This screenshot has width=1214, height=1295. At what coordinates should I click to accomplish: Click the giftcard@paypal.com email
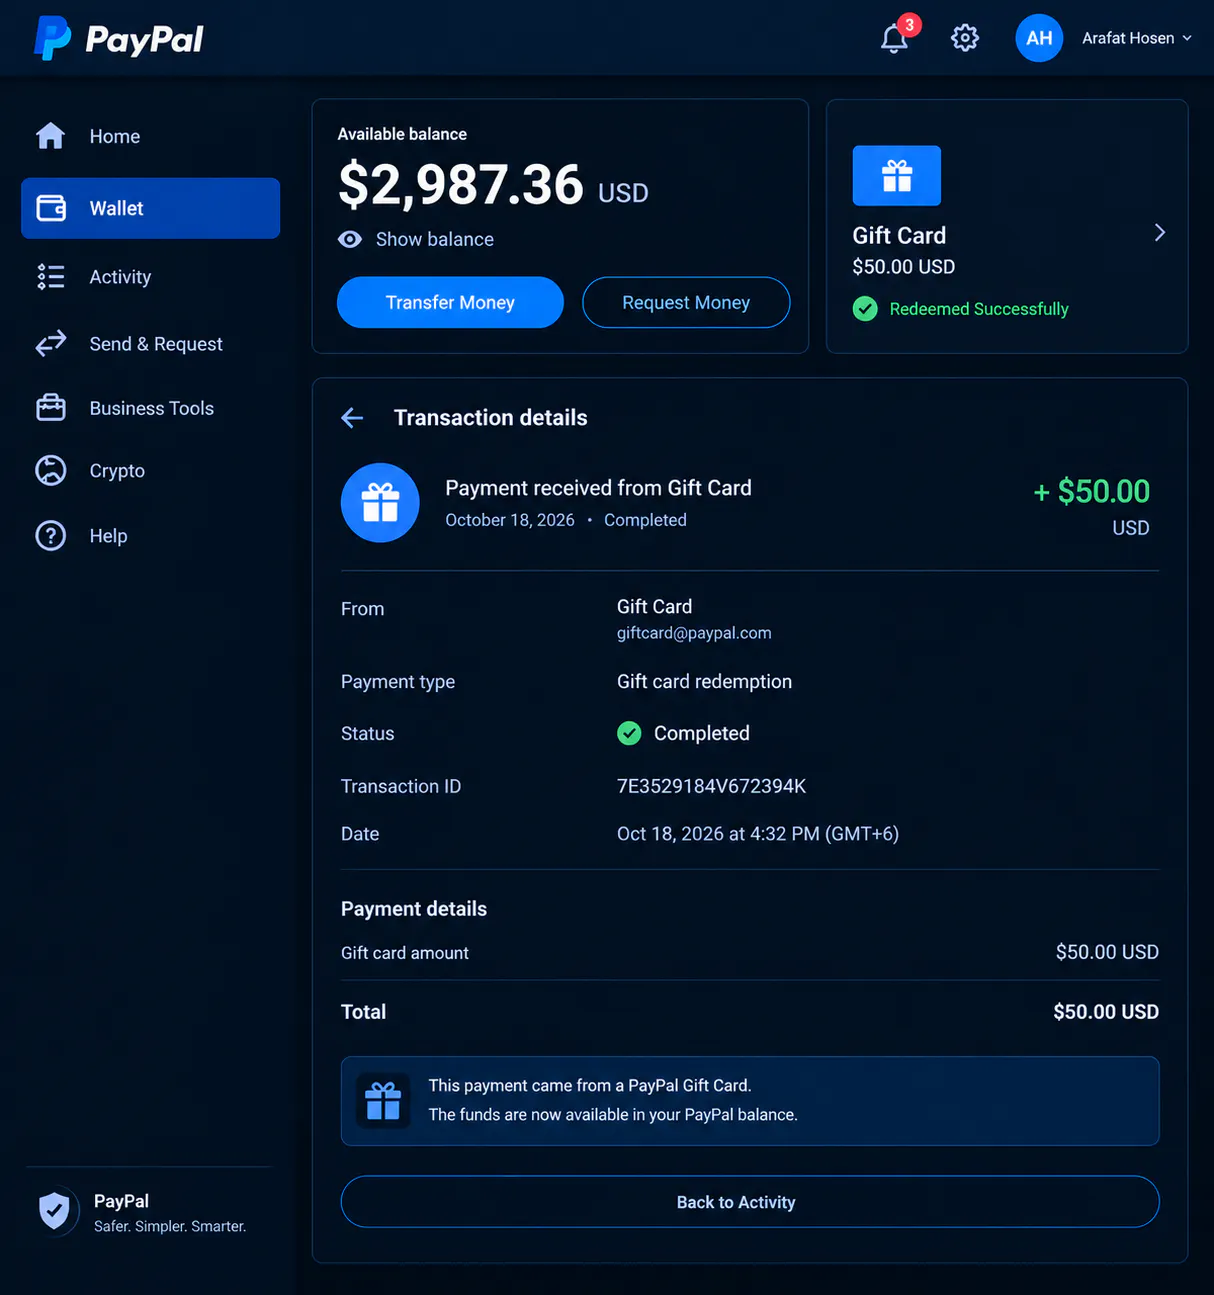(x=694, y=633)
